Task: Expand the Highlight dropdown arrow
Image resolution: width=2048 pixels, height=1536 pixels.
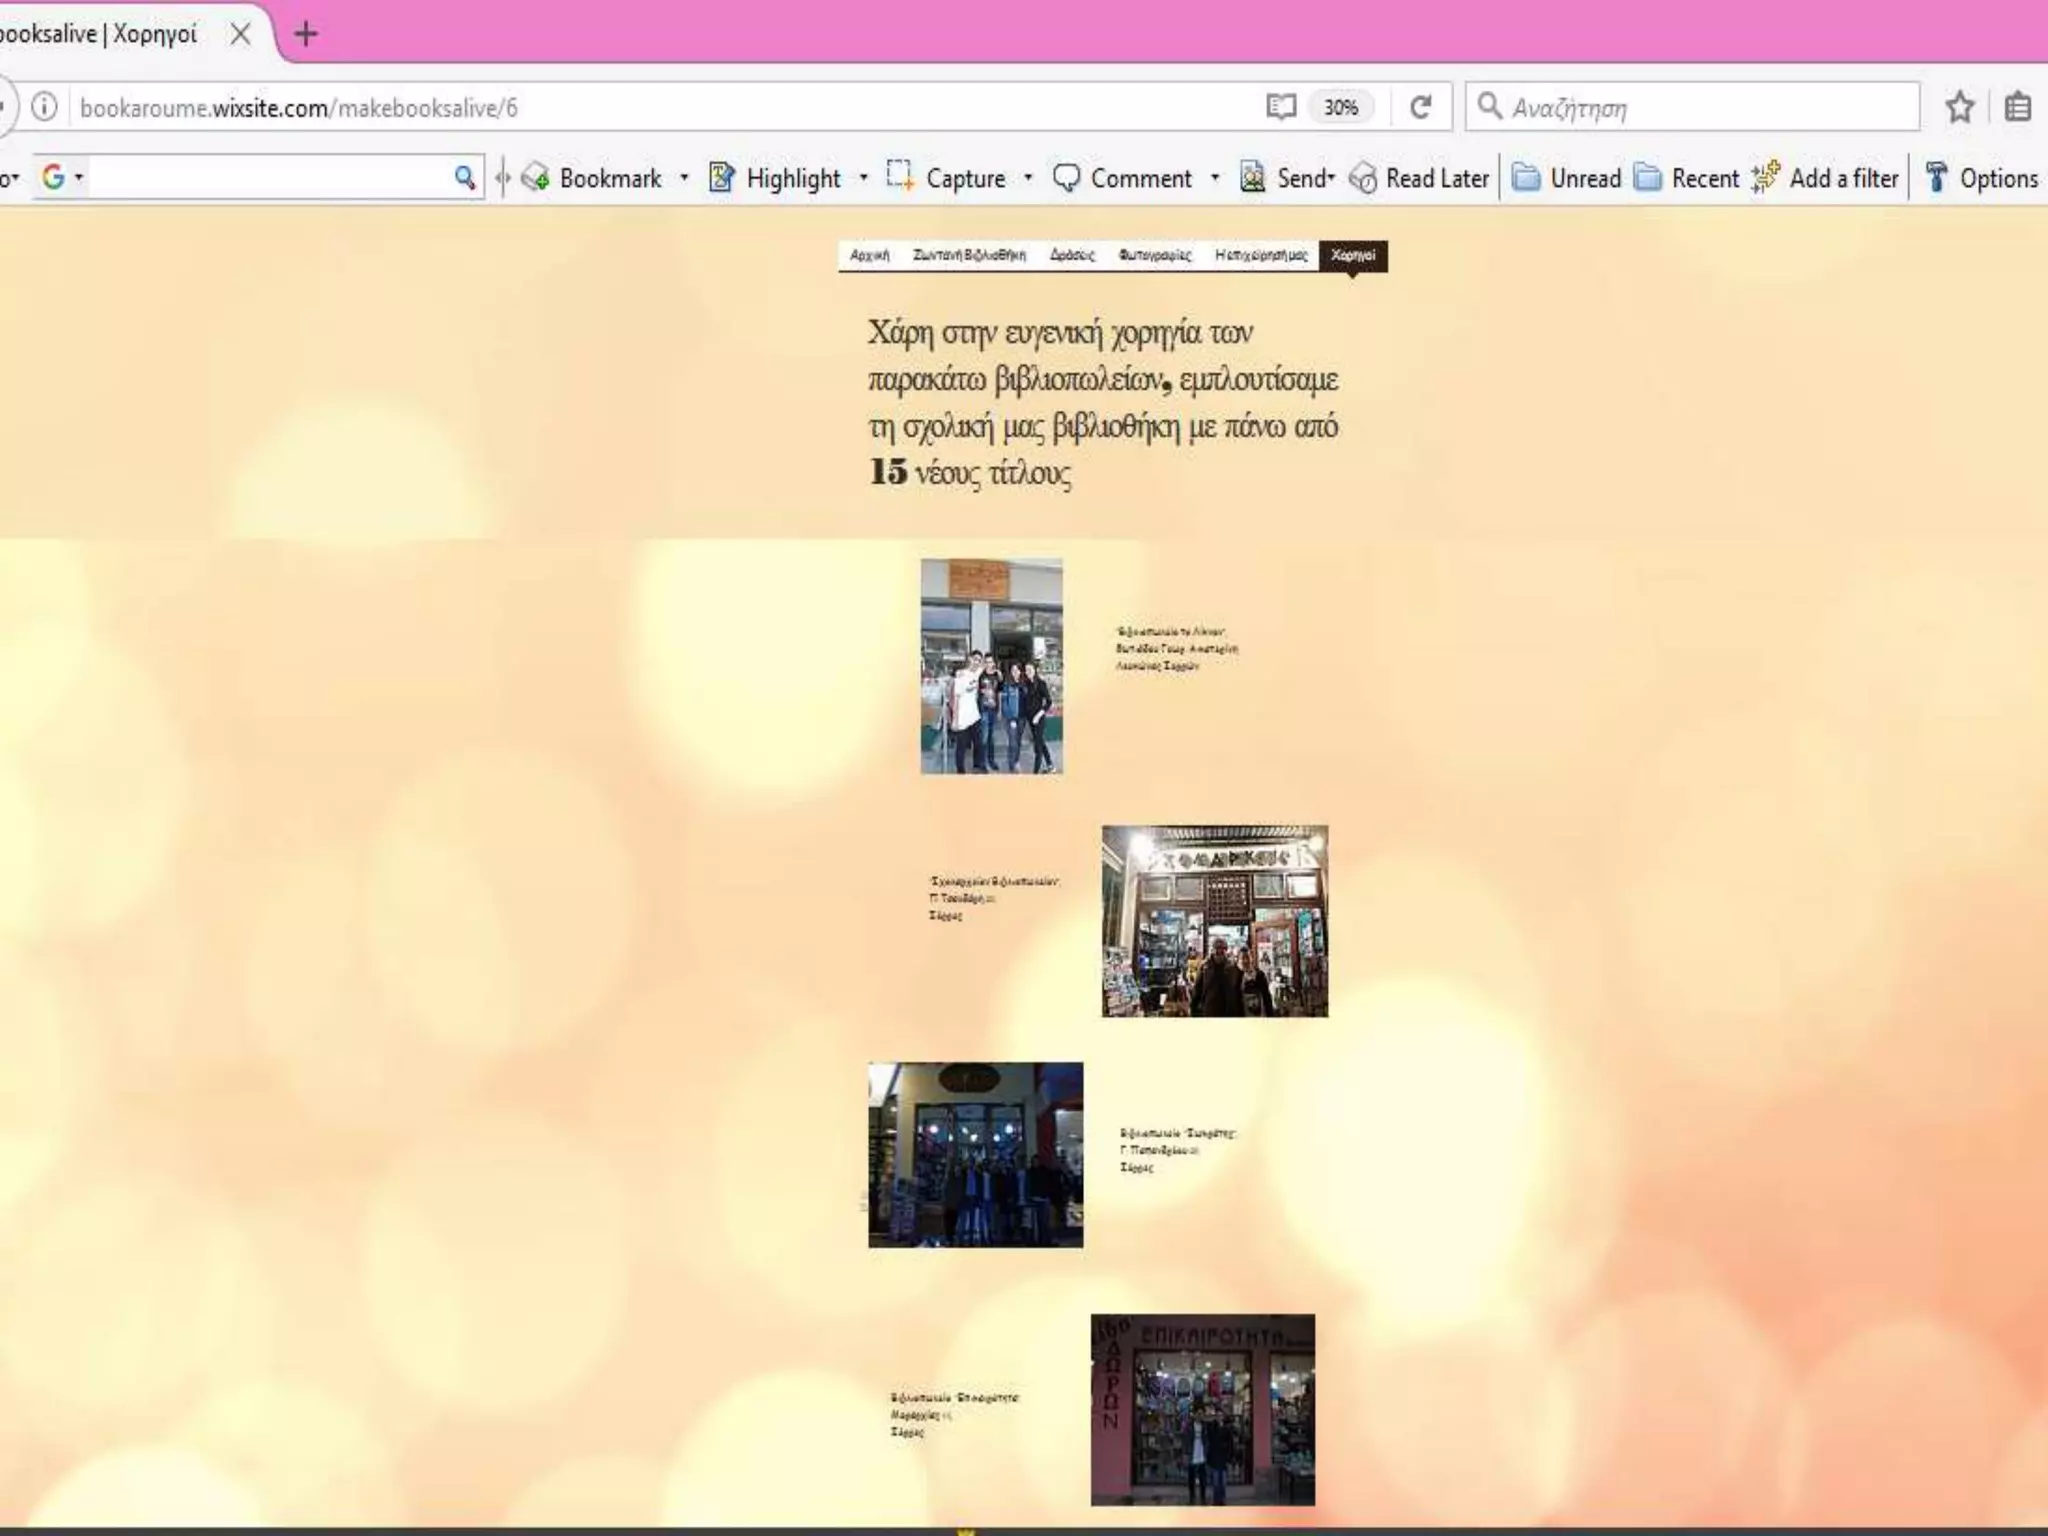Action: point(864,178)
